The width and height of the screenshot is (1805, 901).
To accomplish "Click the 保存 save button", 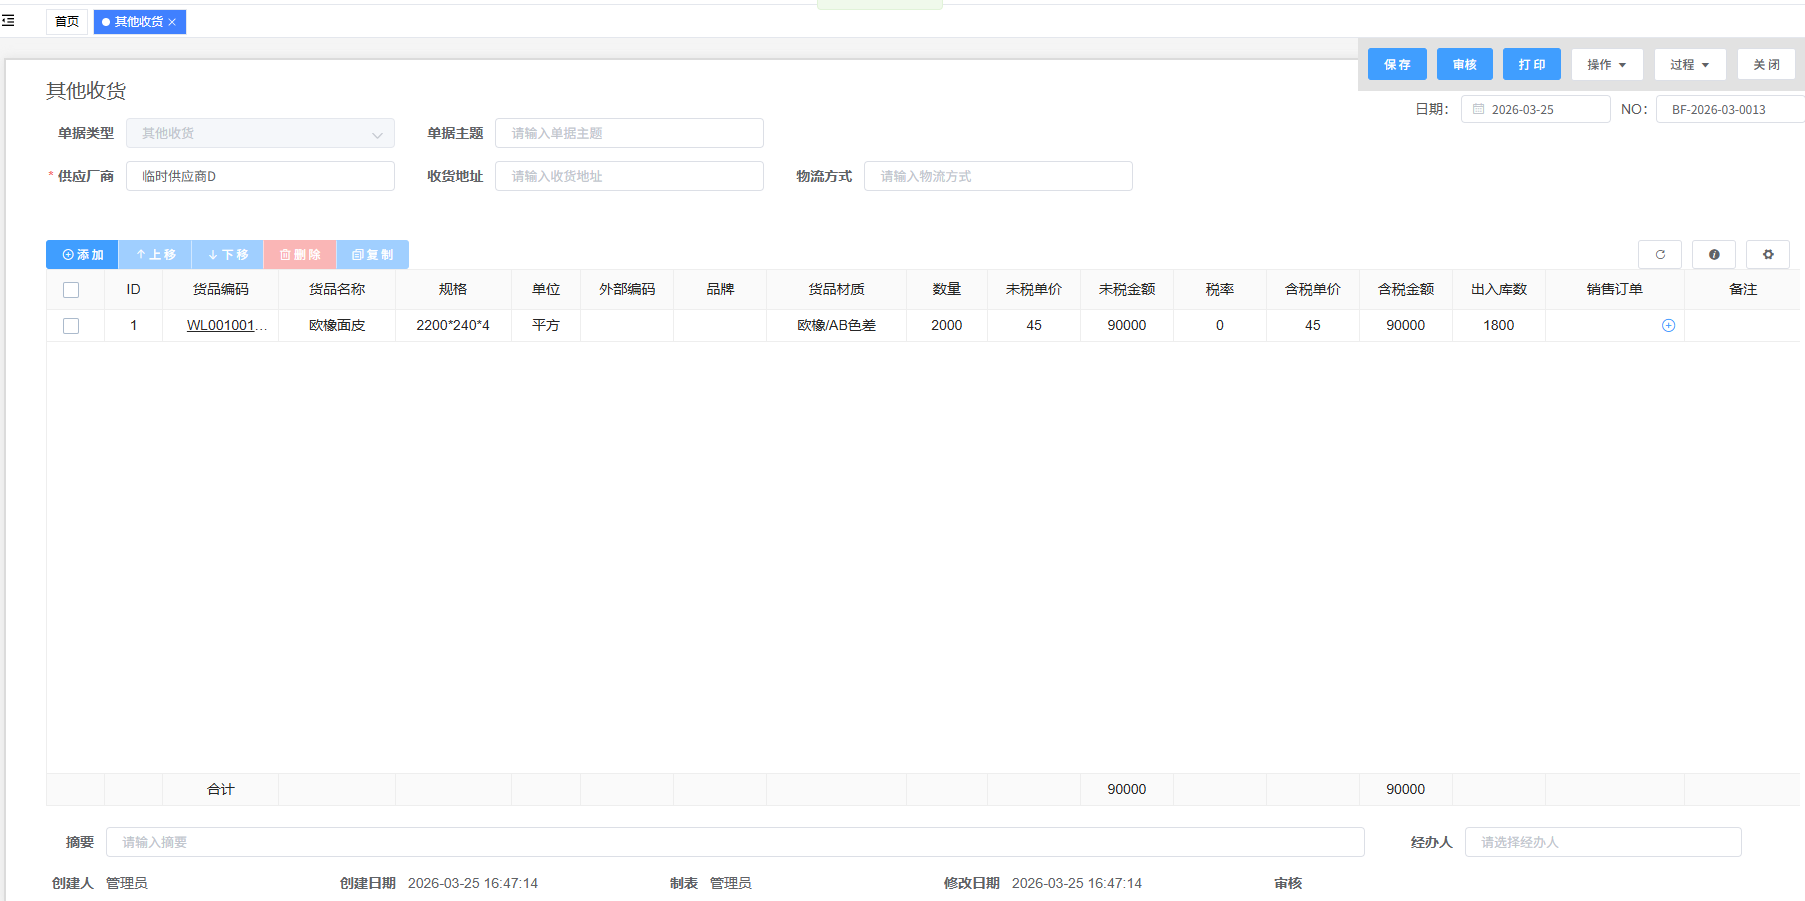I will pyautogui.click(x=1397, y=65).
